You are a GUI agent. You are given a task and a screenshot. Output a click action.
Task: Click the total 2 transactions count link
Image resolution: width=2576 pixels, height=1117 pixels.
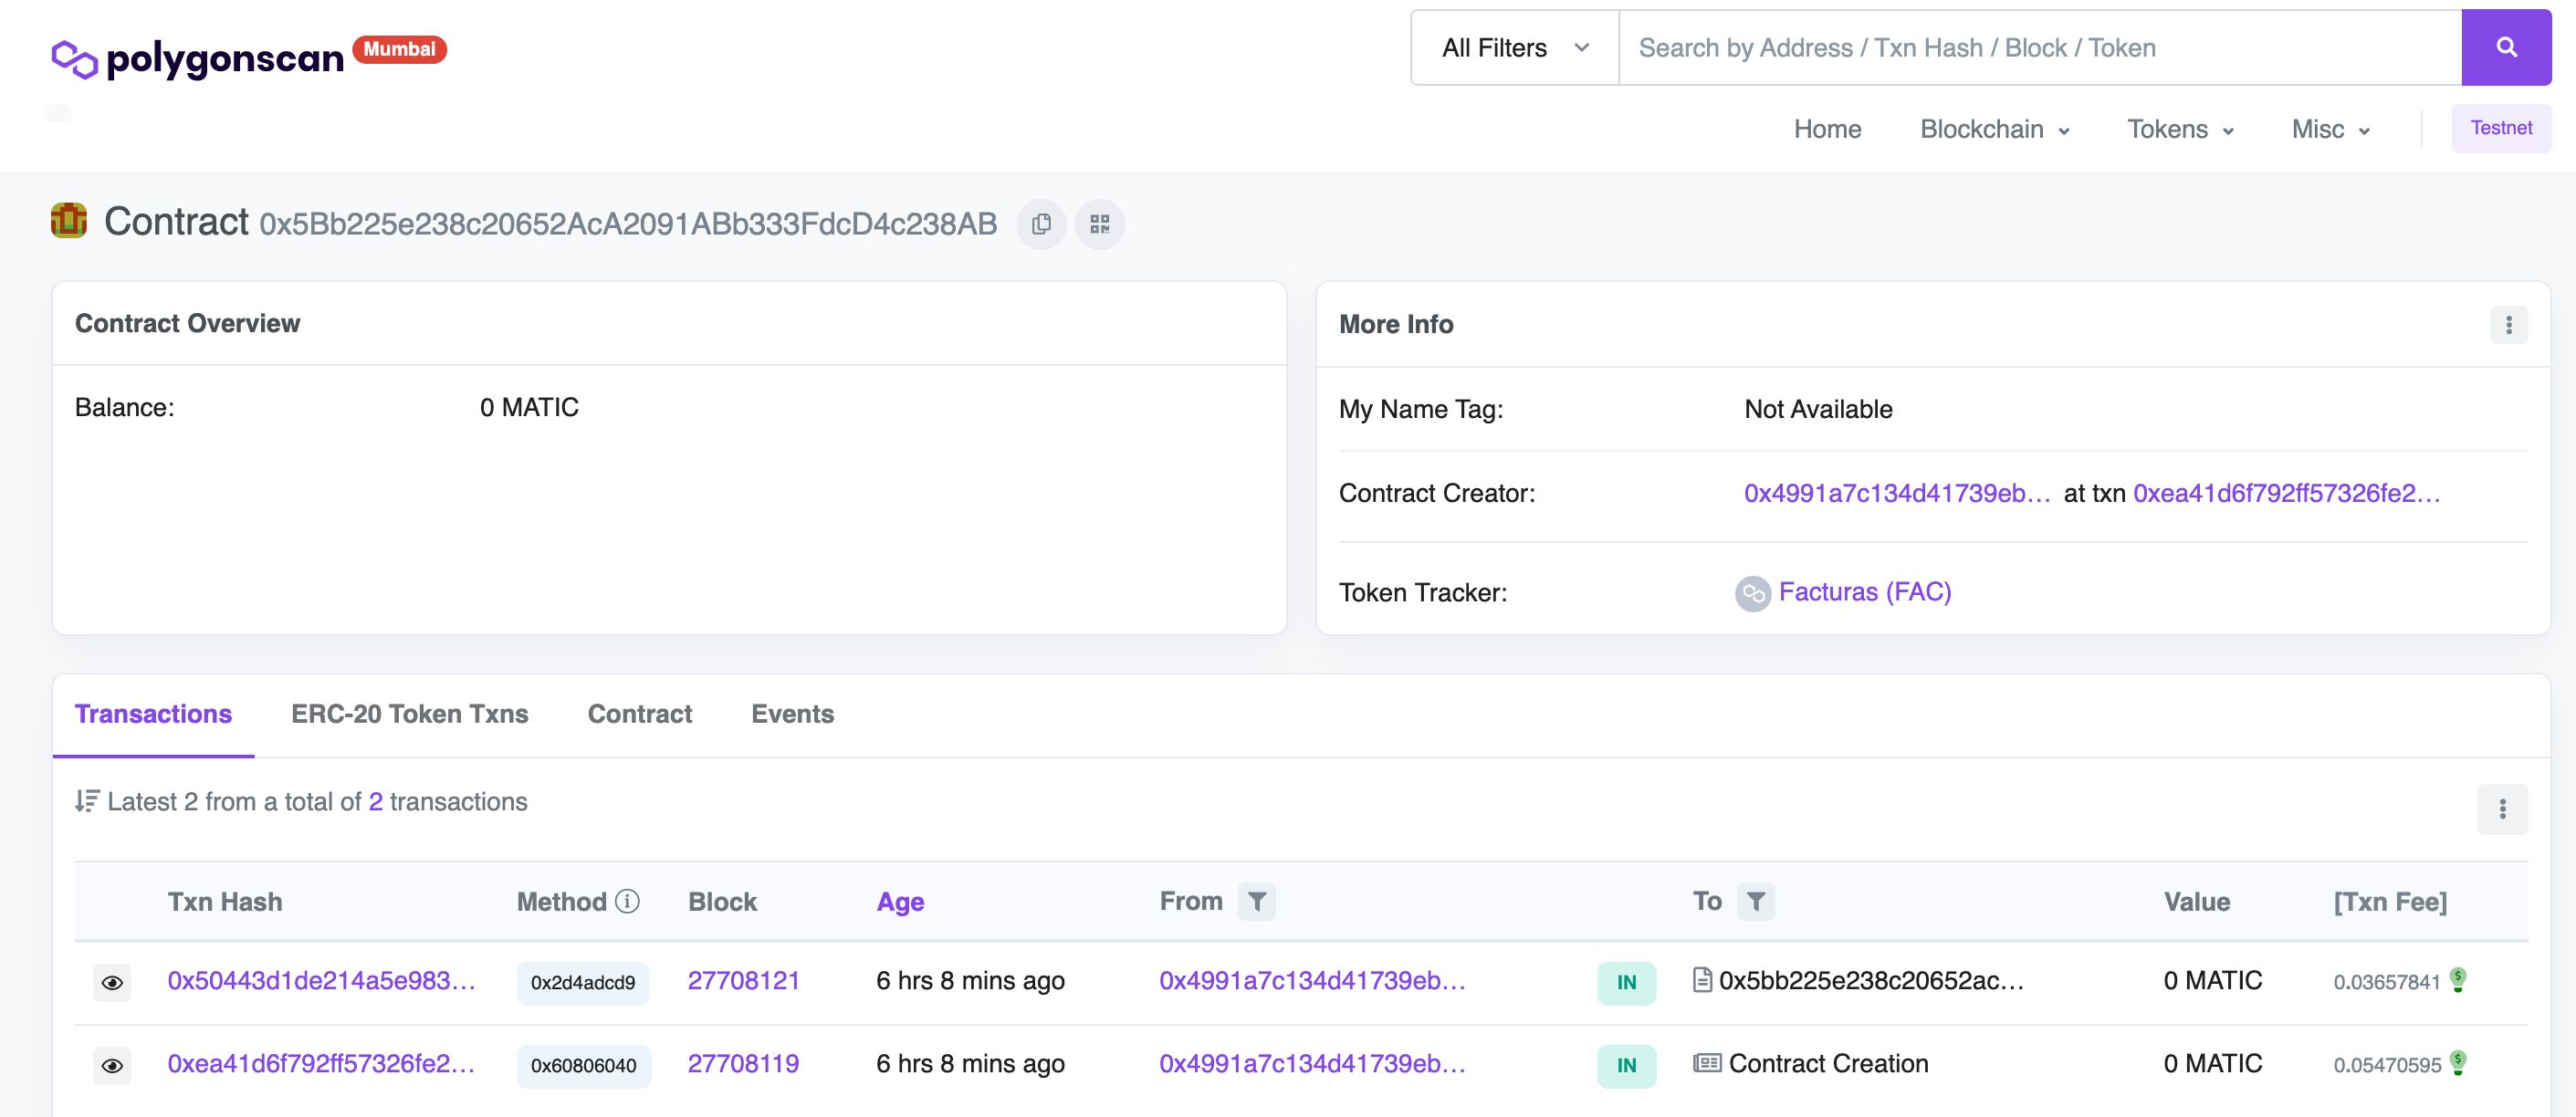pyautogui.click(x=376, y=802)
